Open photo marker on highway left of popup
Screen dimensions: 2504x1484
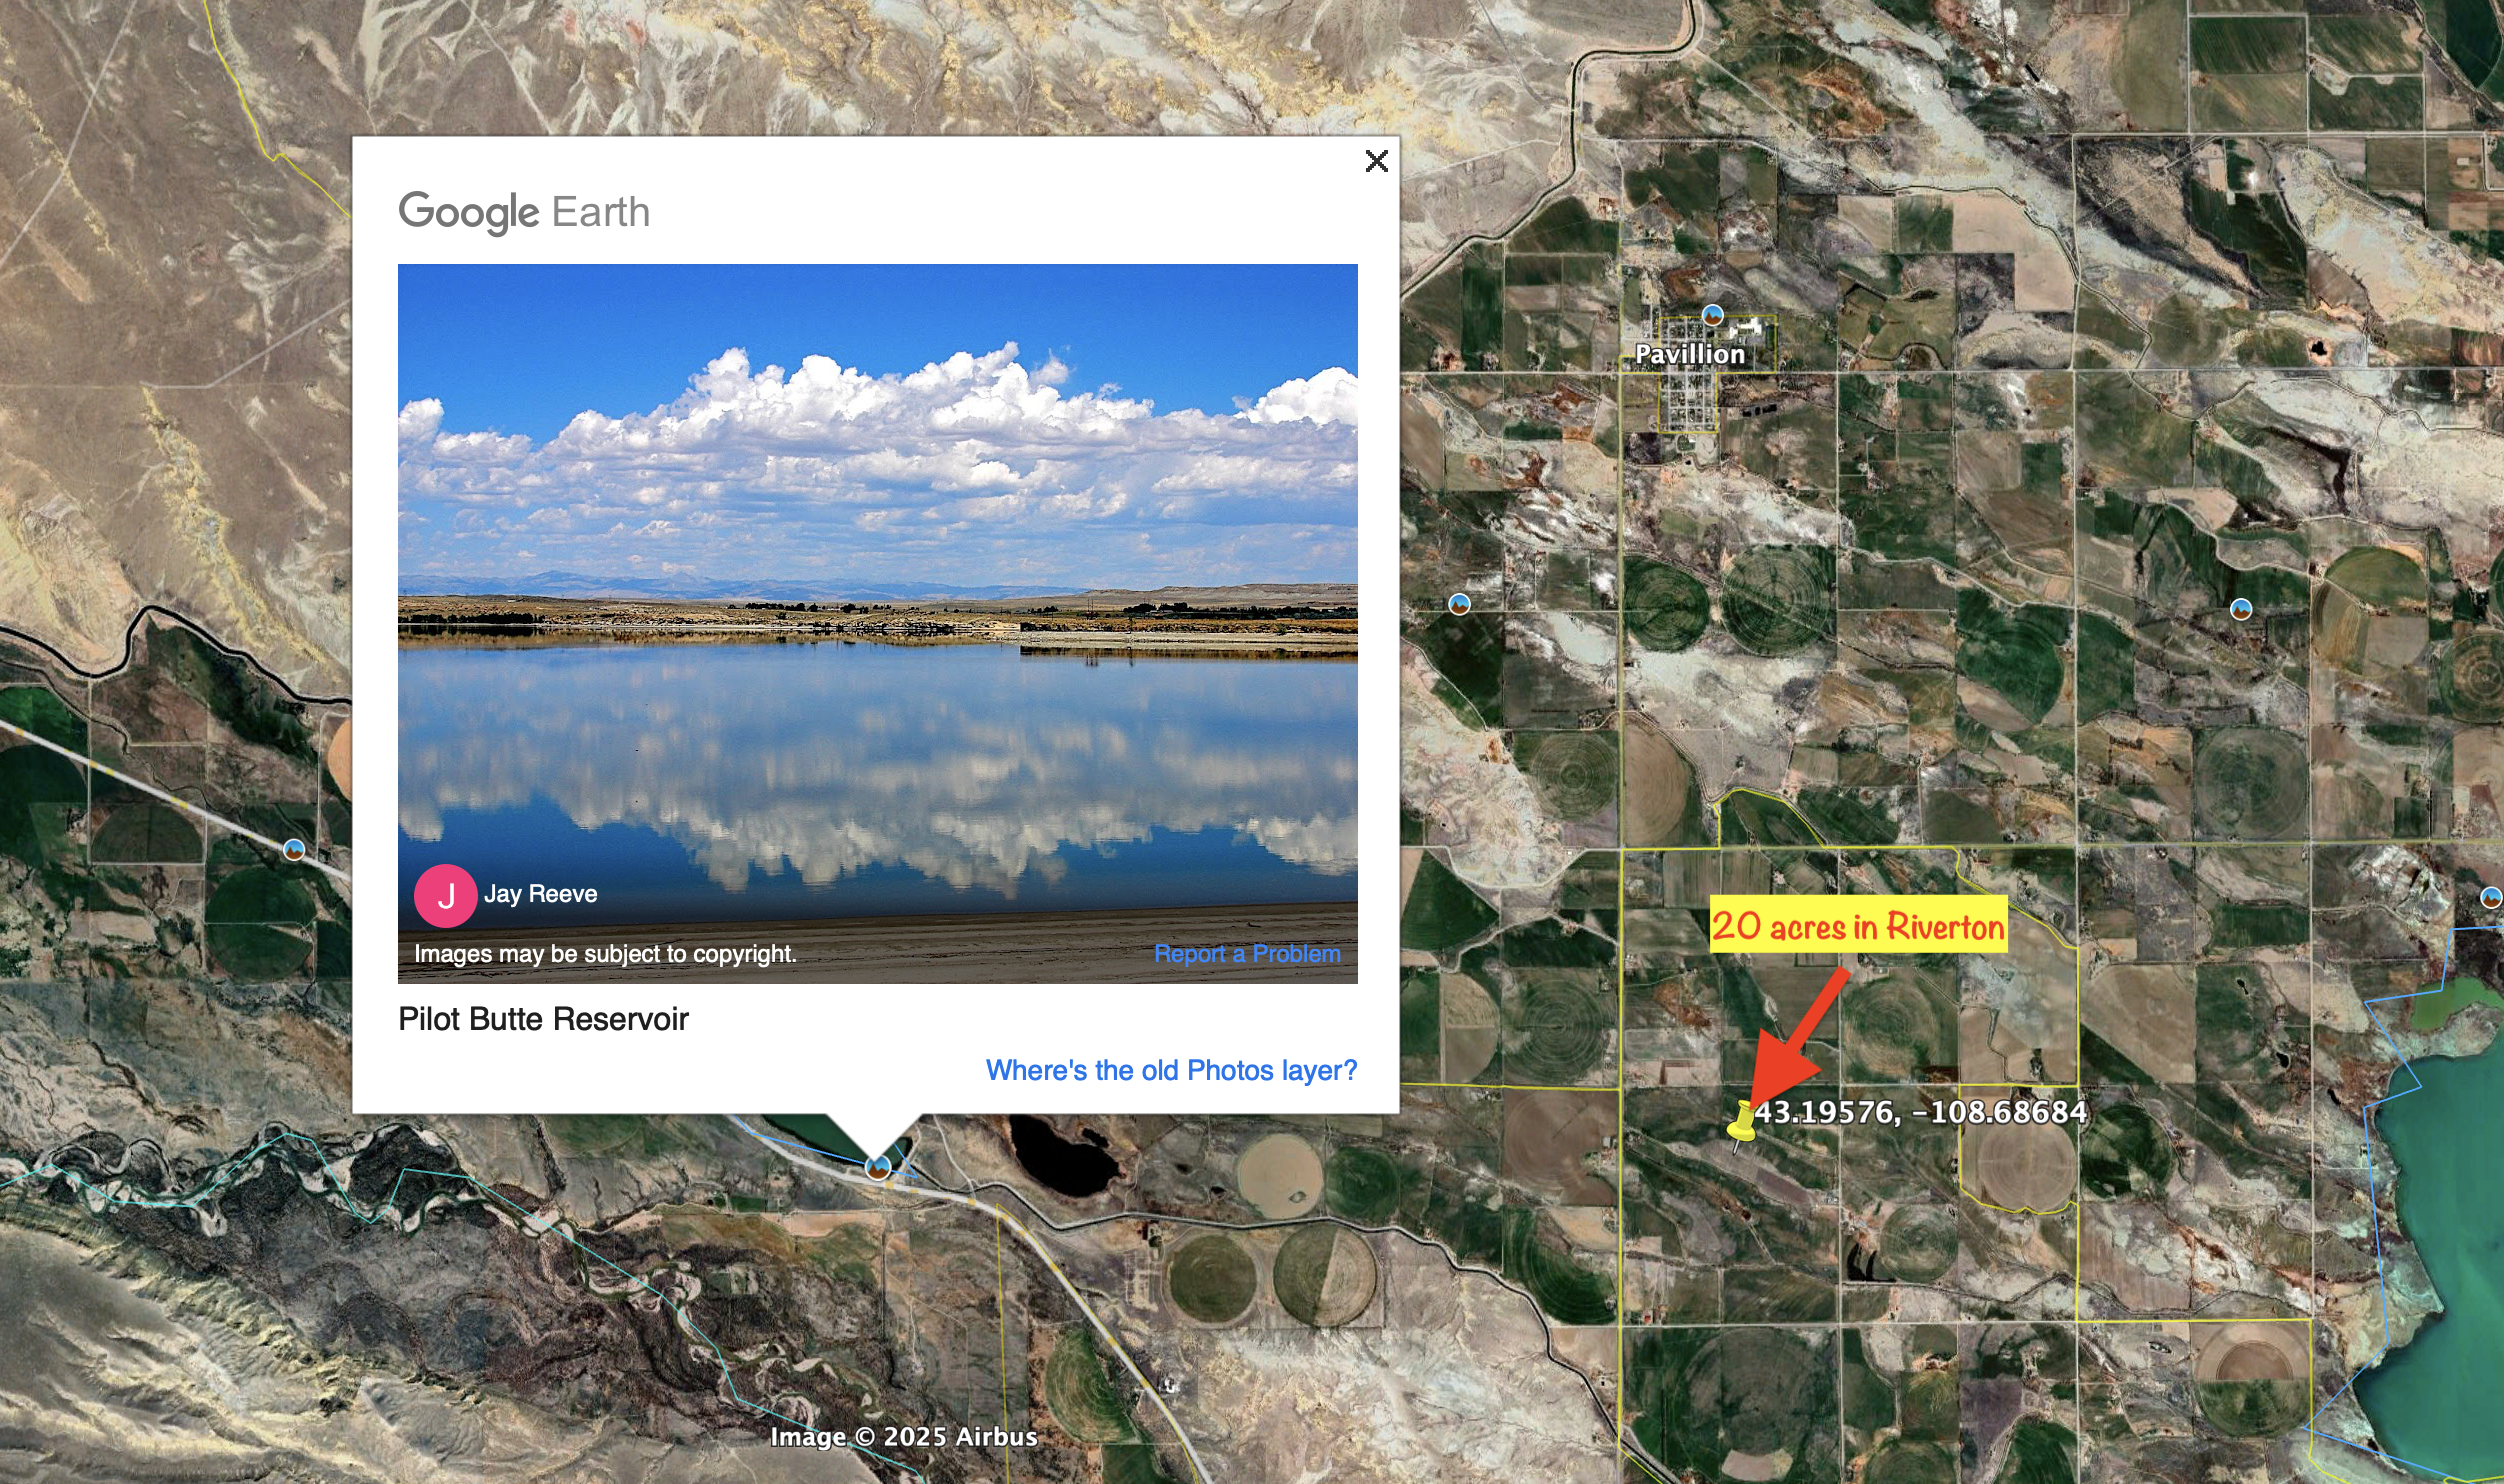click(293, 850)
